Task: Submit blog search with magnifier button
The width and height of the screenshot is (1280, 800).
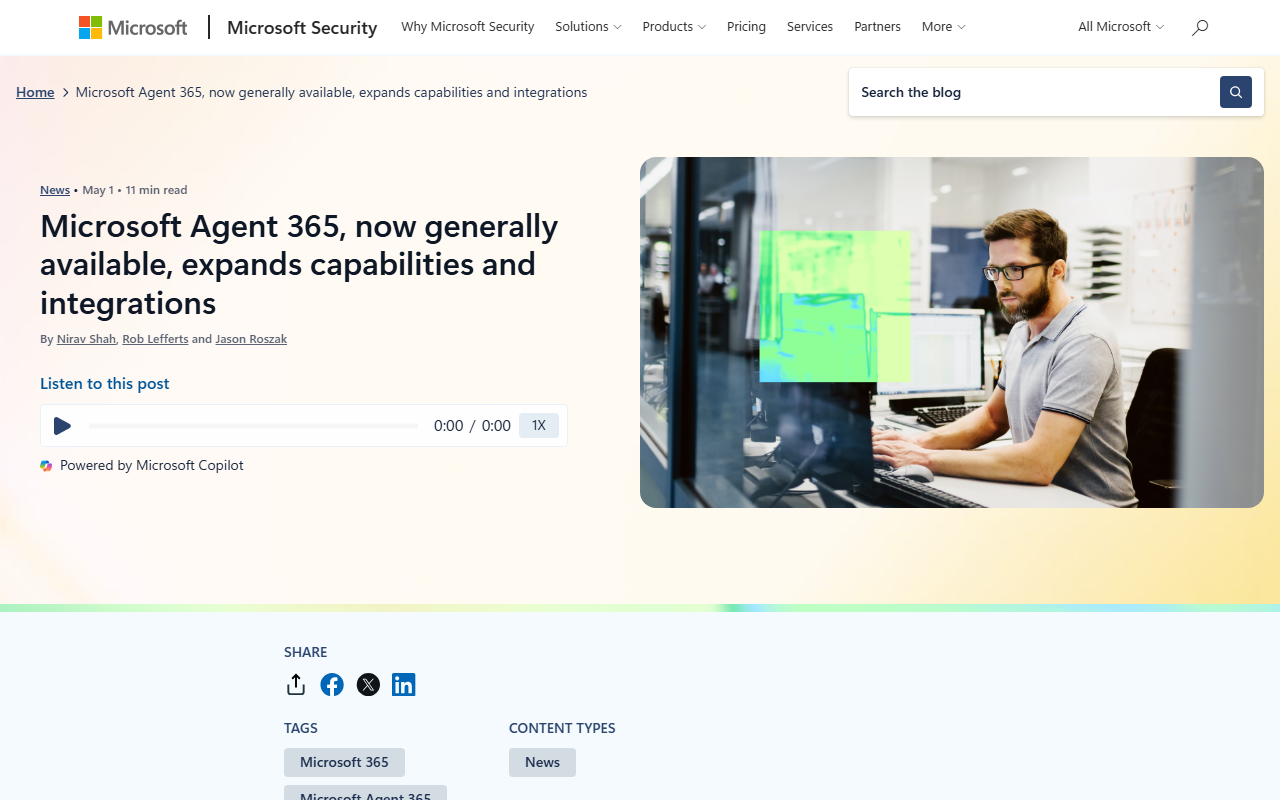Action: pyautogui.click(x=1236, y=92)
